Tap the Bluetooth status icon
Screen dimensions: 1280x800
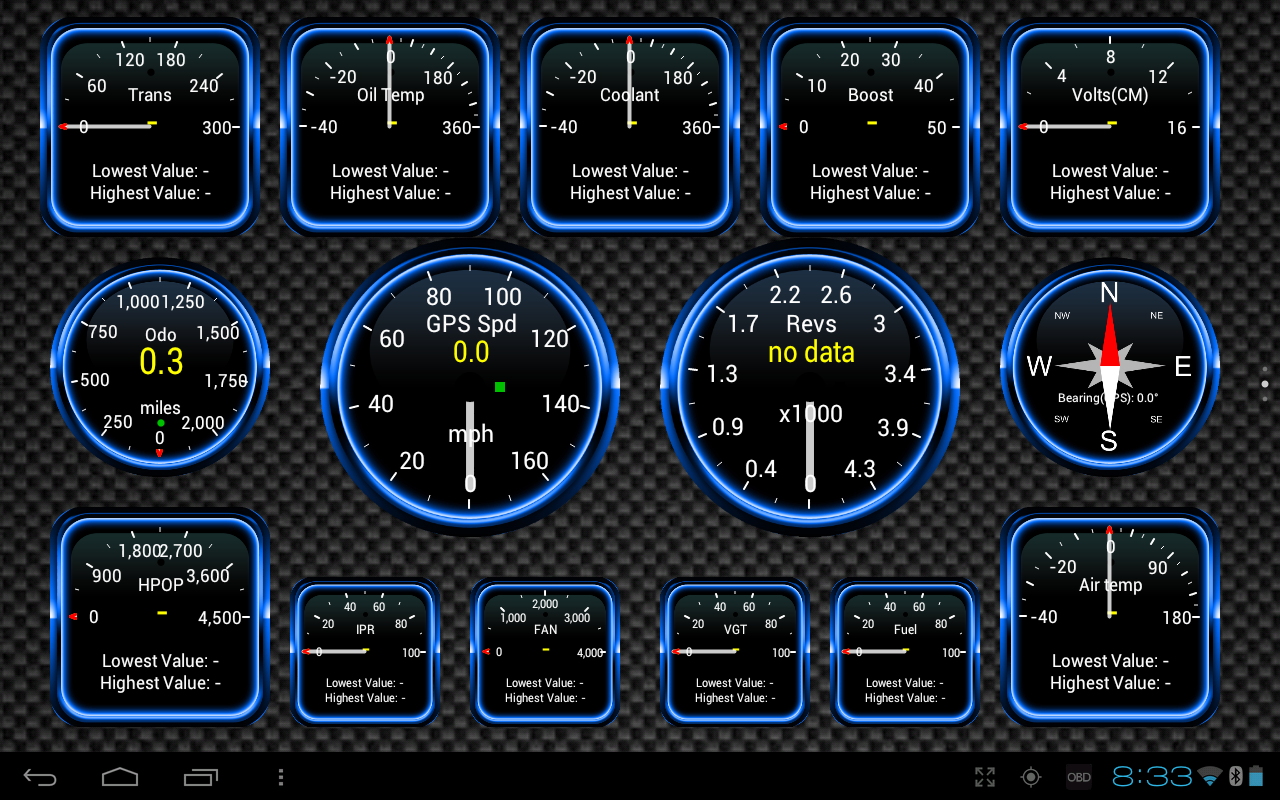point(1235,777)
